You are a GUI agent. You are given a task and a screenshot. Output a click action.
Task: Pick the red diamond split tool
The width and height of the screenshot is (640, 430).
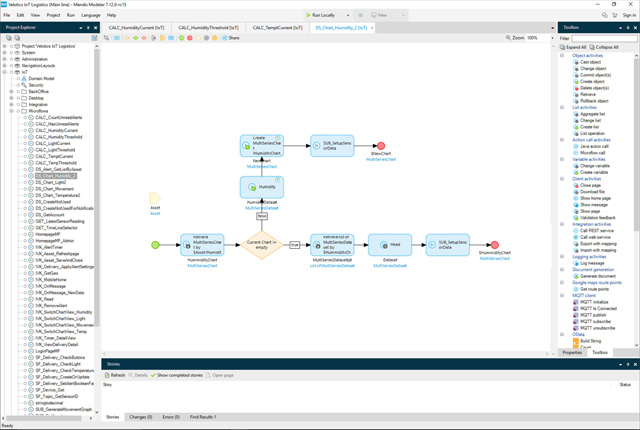(x=144, y=38)
